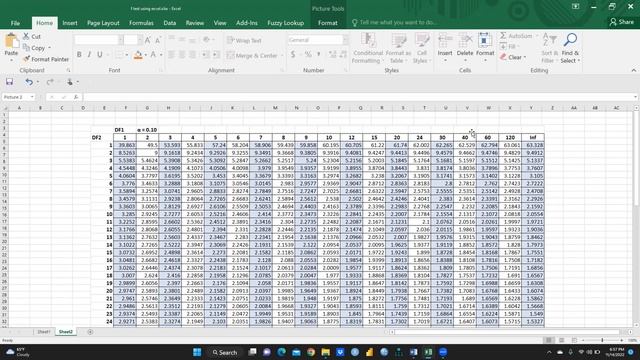Viewport: 640px width, 360px height.
Task: Toggle Italic formatting
Action: [x=89, y=55]
